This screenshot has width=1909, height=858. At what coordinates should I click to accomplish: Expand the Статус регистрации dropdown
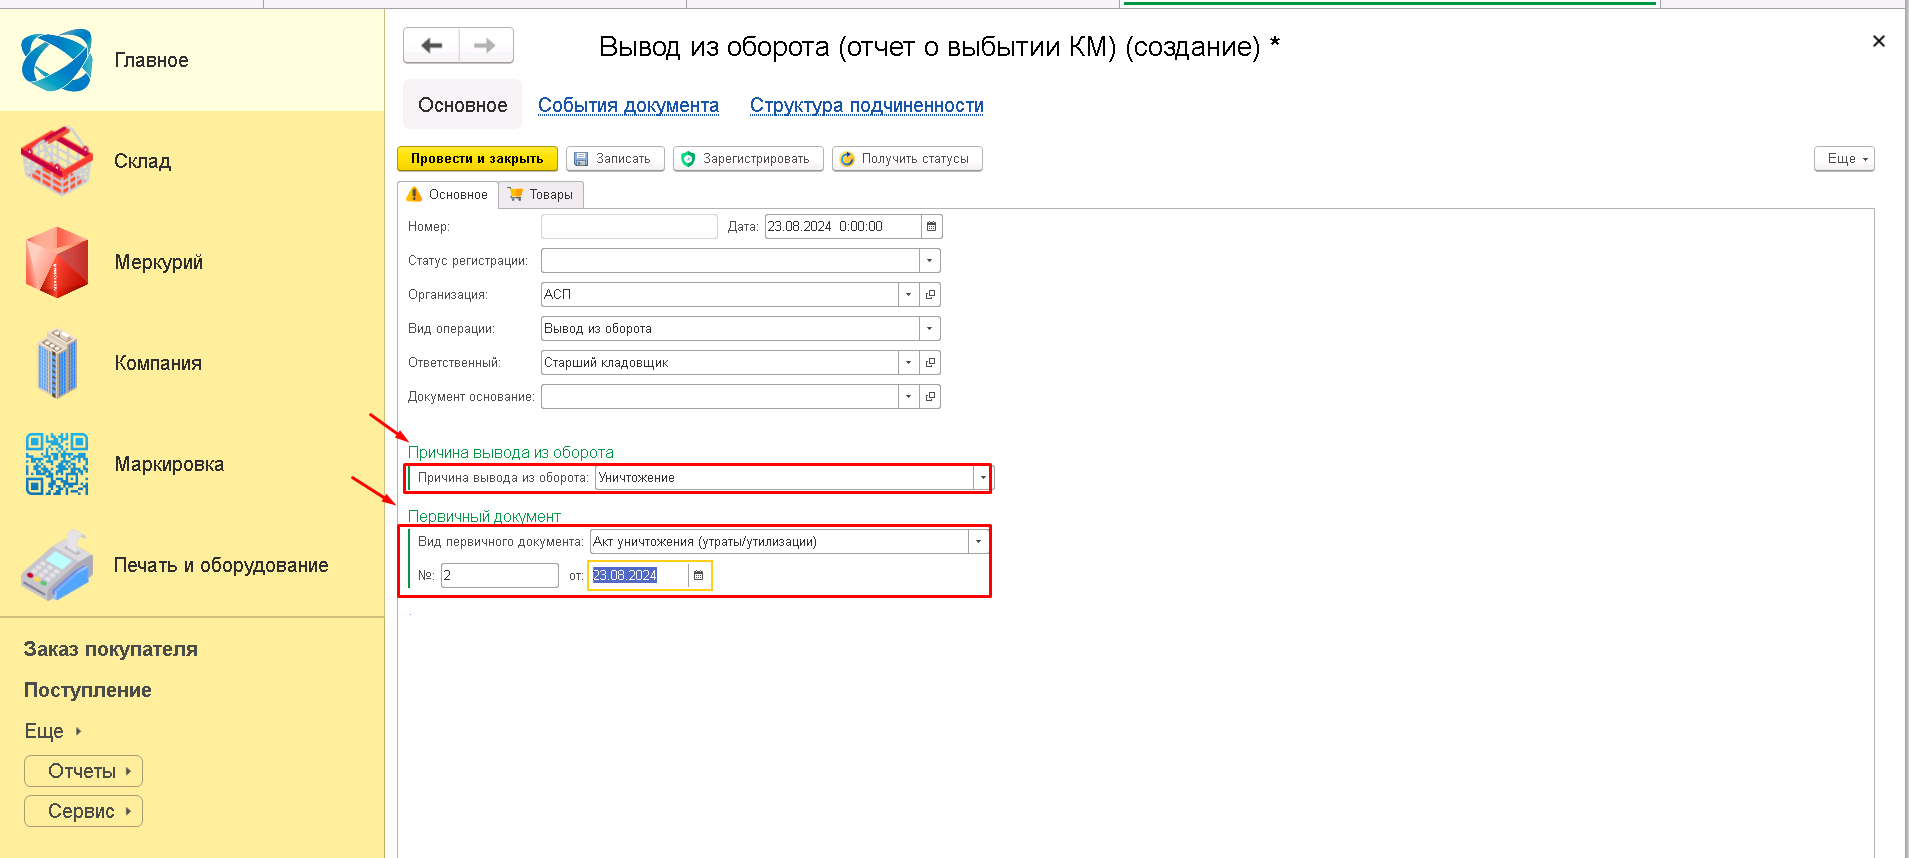930,261
